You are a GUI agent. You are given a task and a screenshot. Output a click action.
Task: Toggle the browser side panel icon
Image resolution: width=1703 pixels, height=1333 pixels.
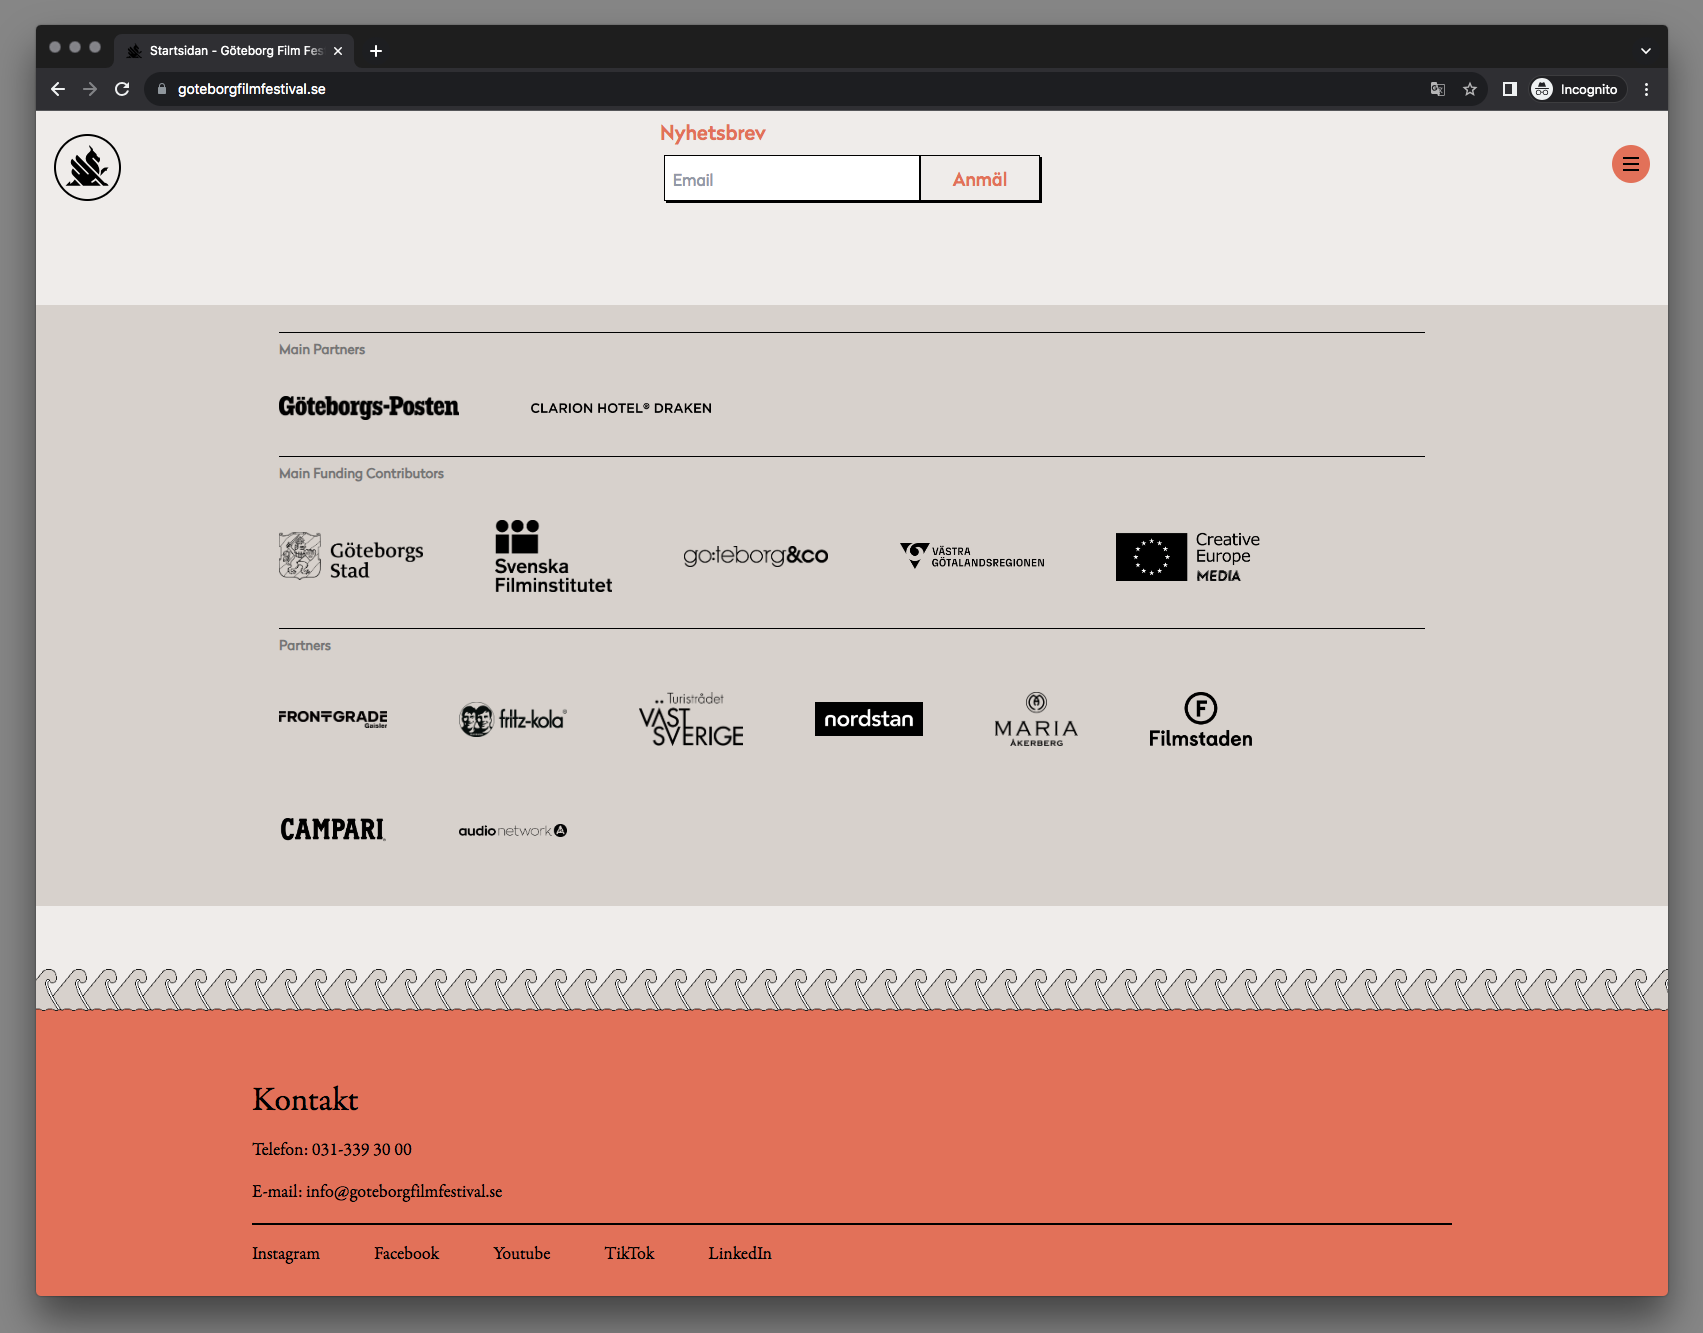(1509, 89)
